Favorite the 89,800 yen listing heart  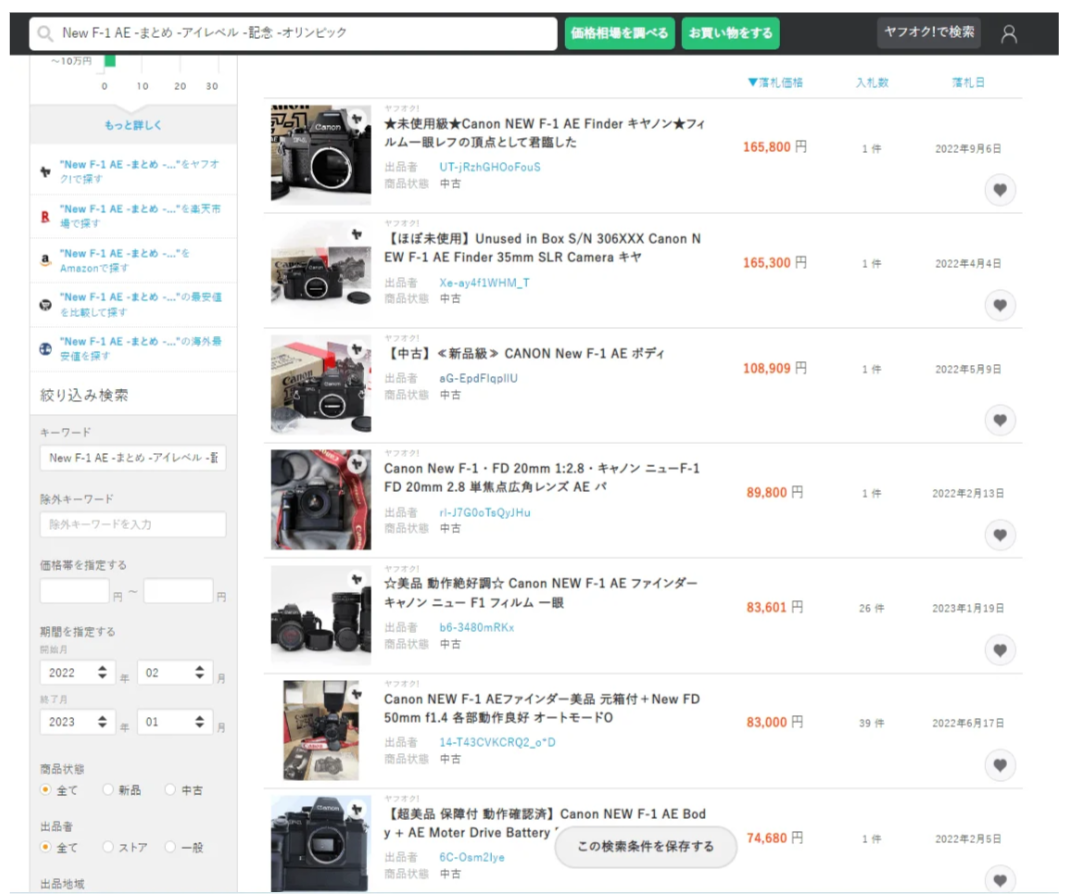coord(999,535)
